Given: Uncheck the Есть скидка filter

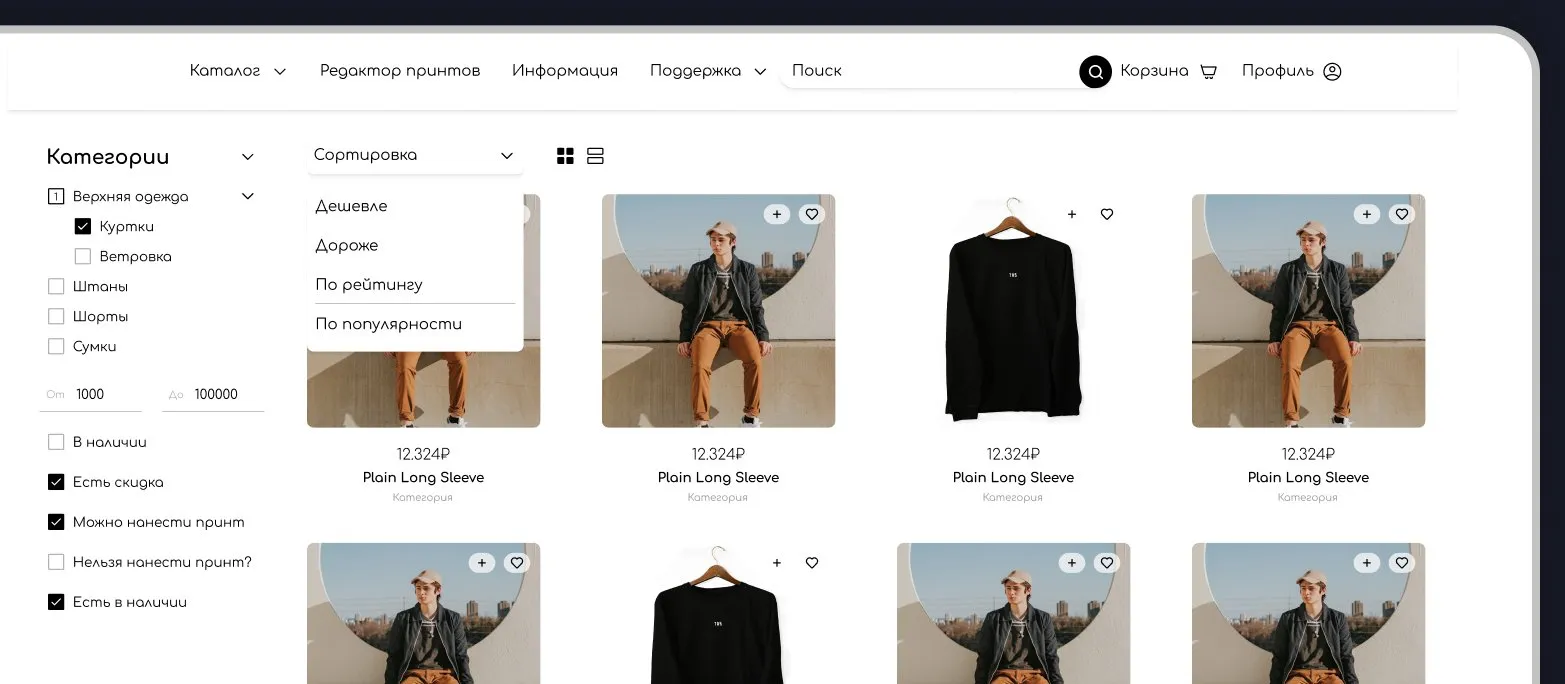Looking at the screenshot, I should [56, 482].
